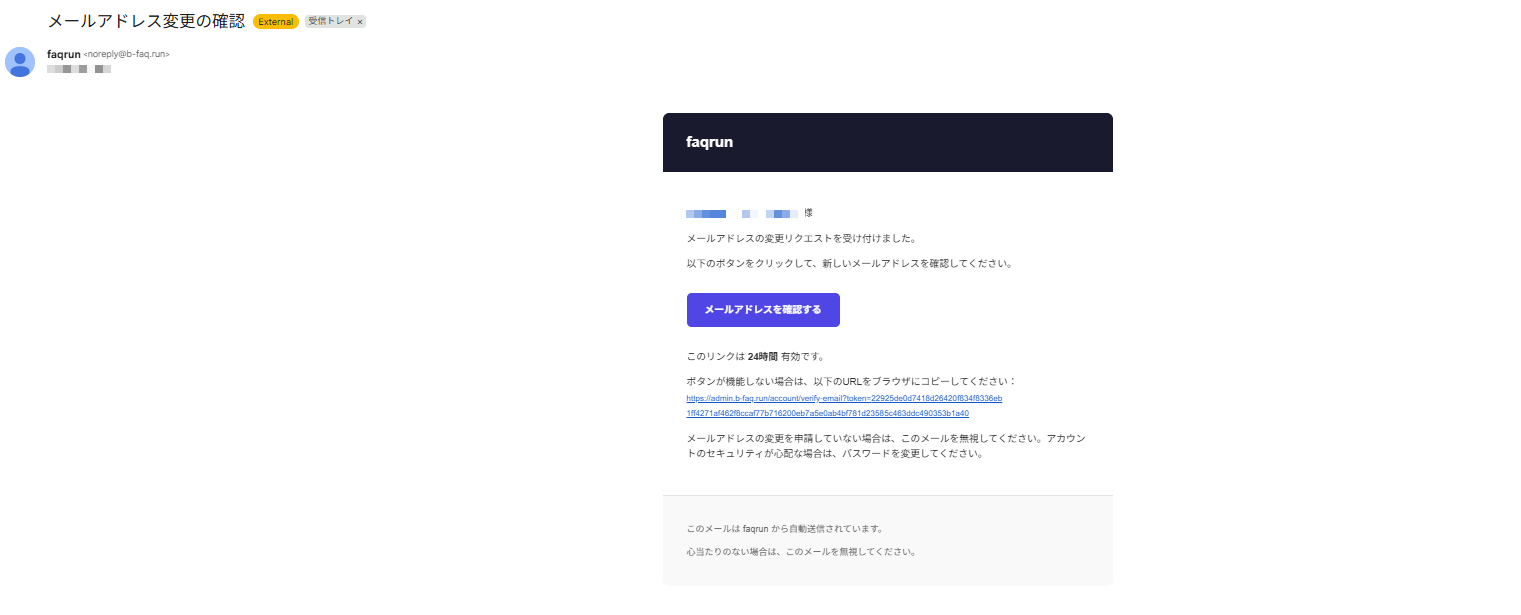1521x615 pixels.
Task: Click the noreply@b-faq.run sender address
Action: 126,54
